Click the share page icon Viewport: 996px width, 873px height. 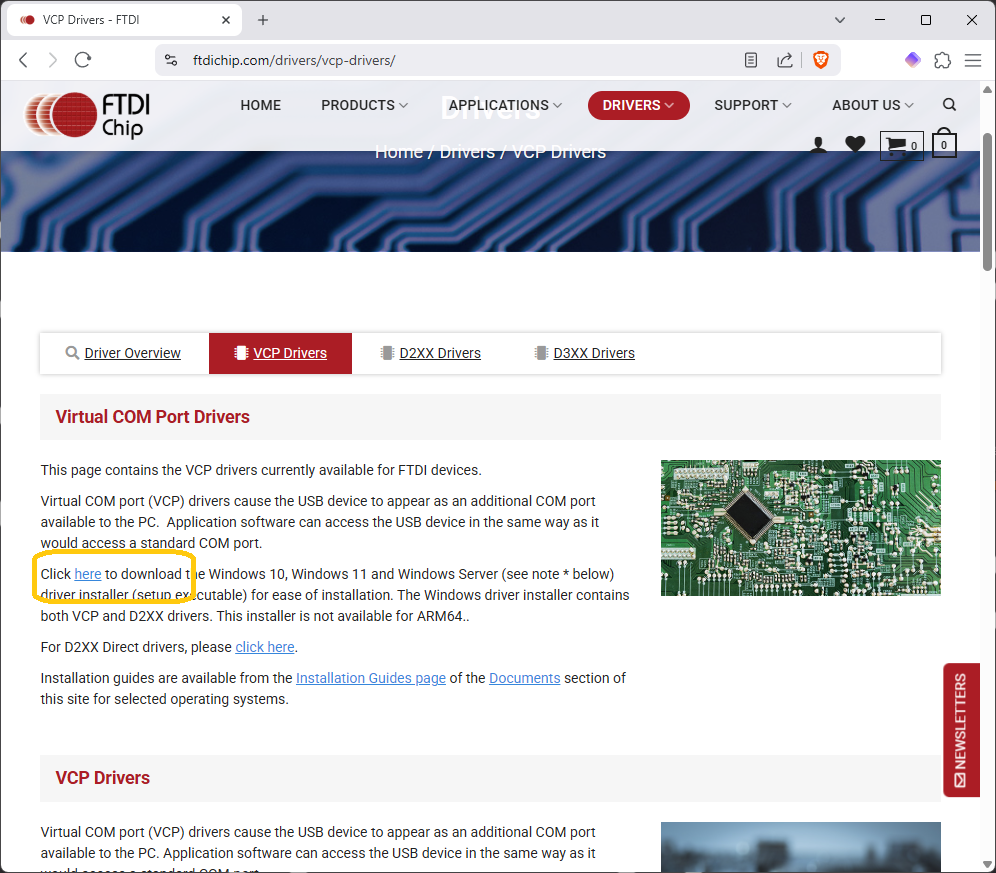point(784,60)
